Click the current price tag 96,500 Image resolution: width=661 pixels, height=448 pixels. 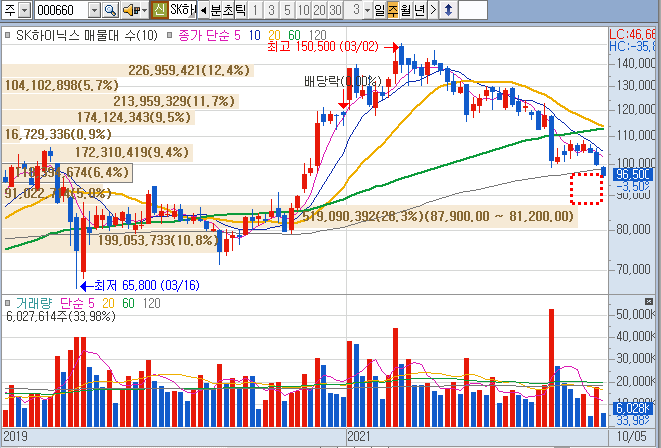[633, 174]
